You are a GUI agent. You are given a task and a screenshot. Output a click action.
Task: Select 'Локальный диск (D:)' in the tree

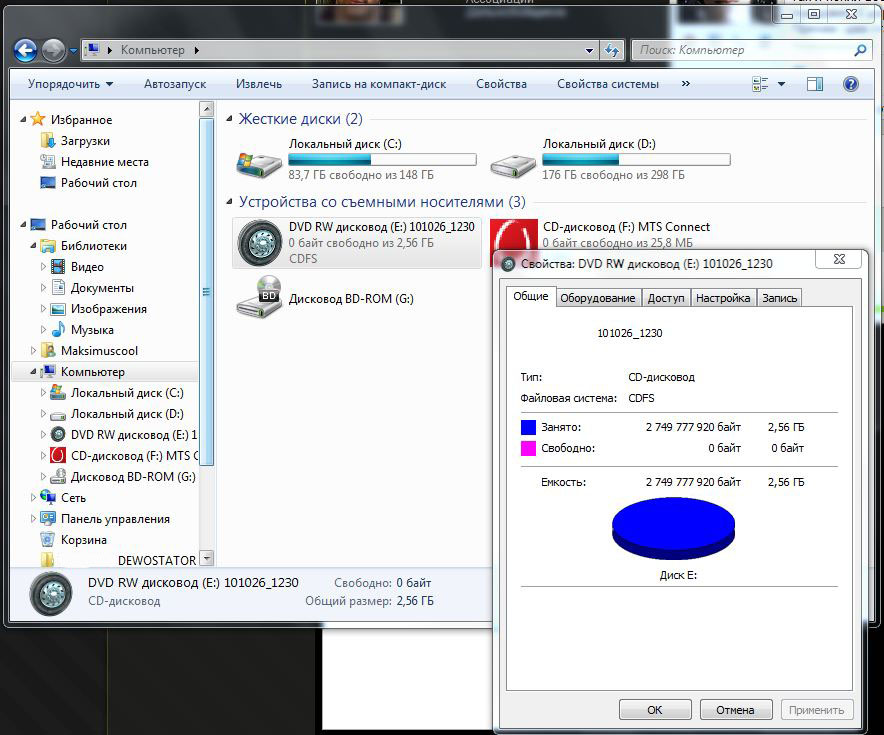(x=127, y=414)
